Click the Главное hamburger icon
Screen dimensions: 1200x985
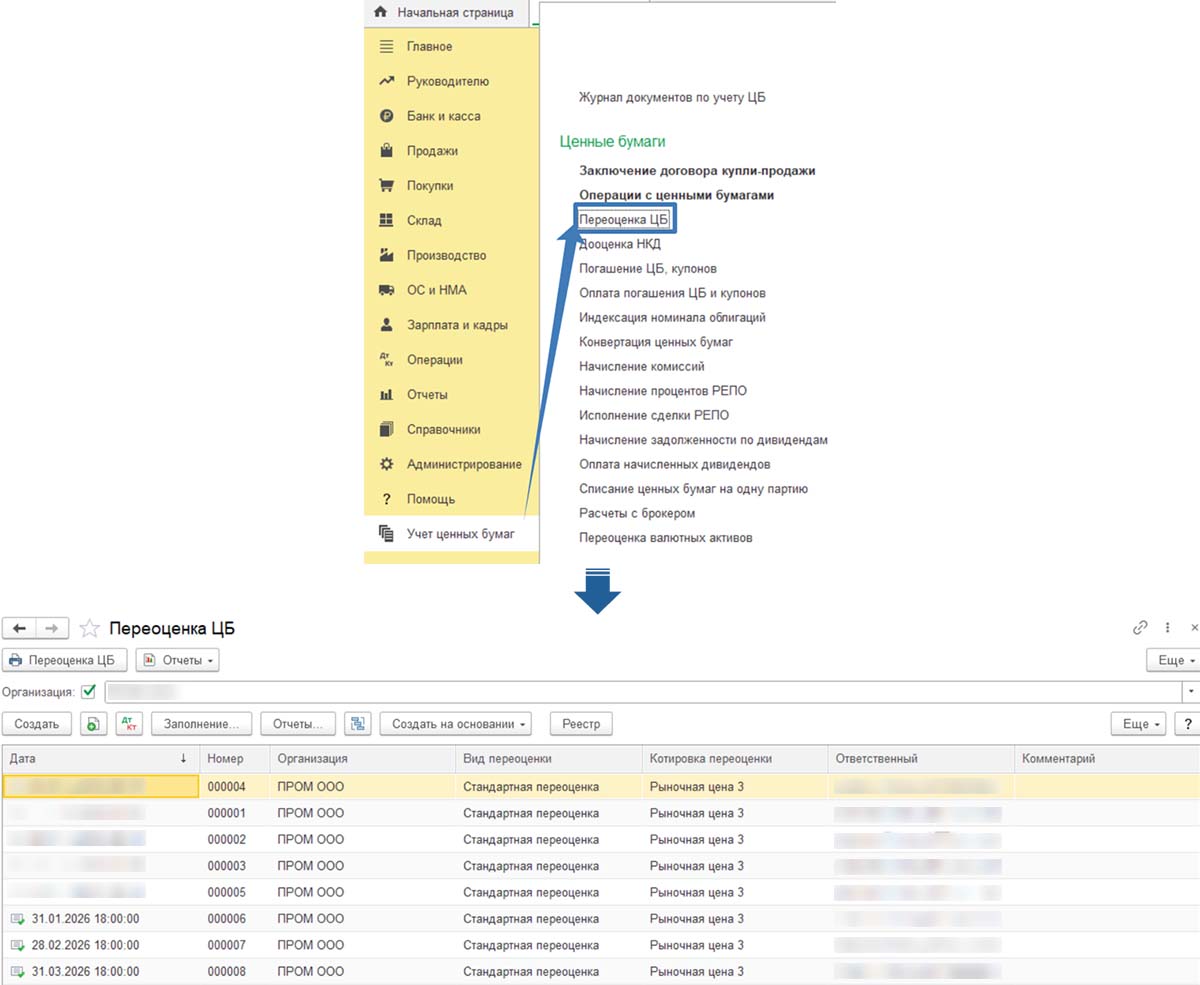[x=387, y=47]
